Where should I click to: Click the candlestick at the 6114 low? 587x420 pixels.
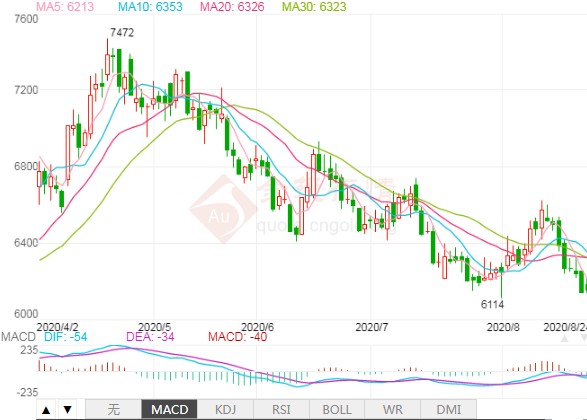pyautogui.click(x=502, y=280)
